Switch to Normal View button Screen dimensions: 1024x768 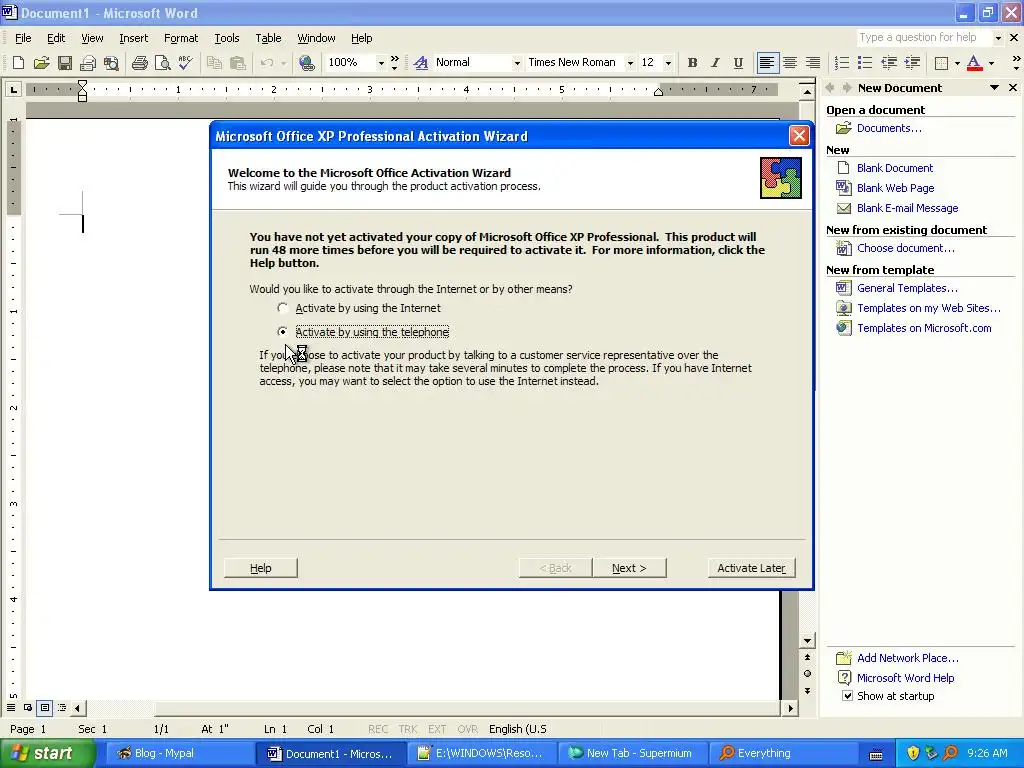pyautogui.click(x=11, y=707)
